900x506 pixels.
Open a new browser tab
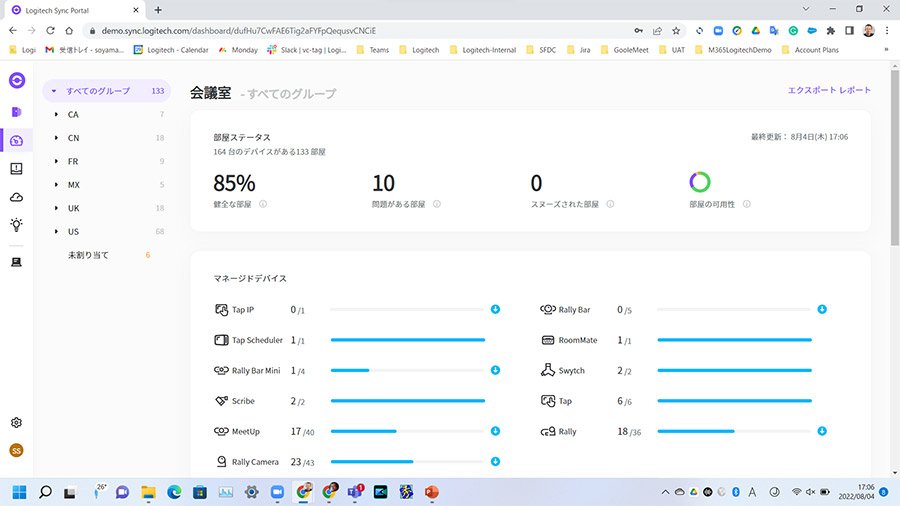(x=158, y=10)
